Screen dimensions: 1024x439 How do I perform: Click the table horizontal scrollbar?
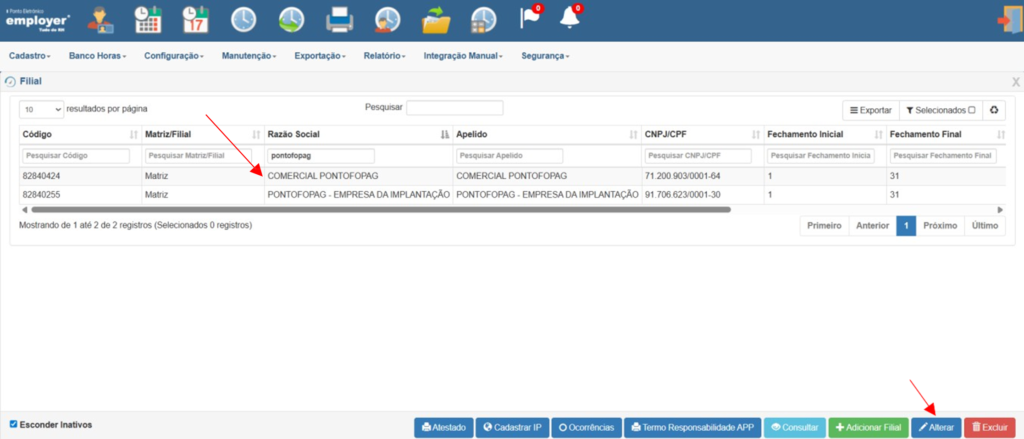tap(380, 210)
